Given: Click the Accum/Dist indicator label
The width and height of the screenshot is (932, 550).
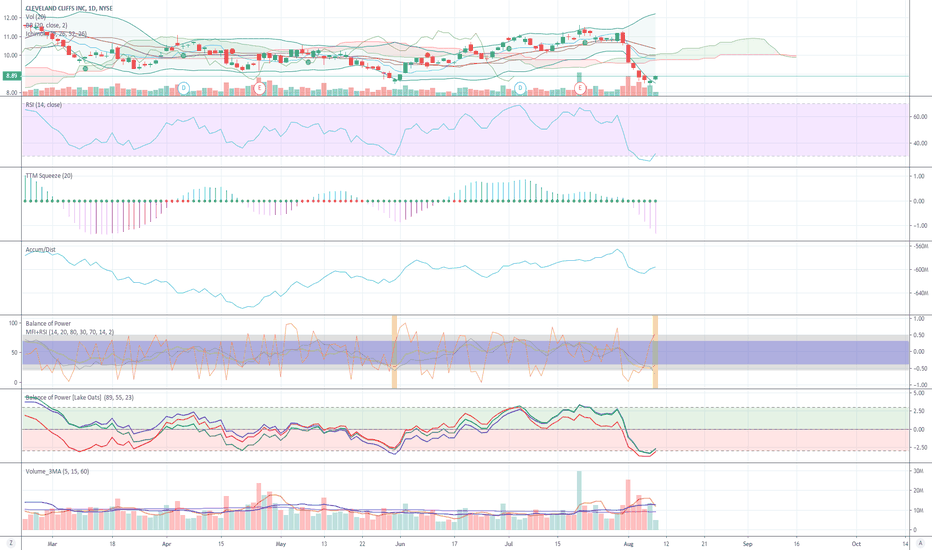Looking at the screenshot, I should click(40, 250).
